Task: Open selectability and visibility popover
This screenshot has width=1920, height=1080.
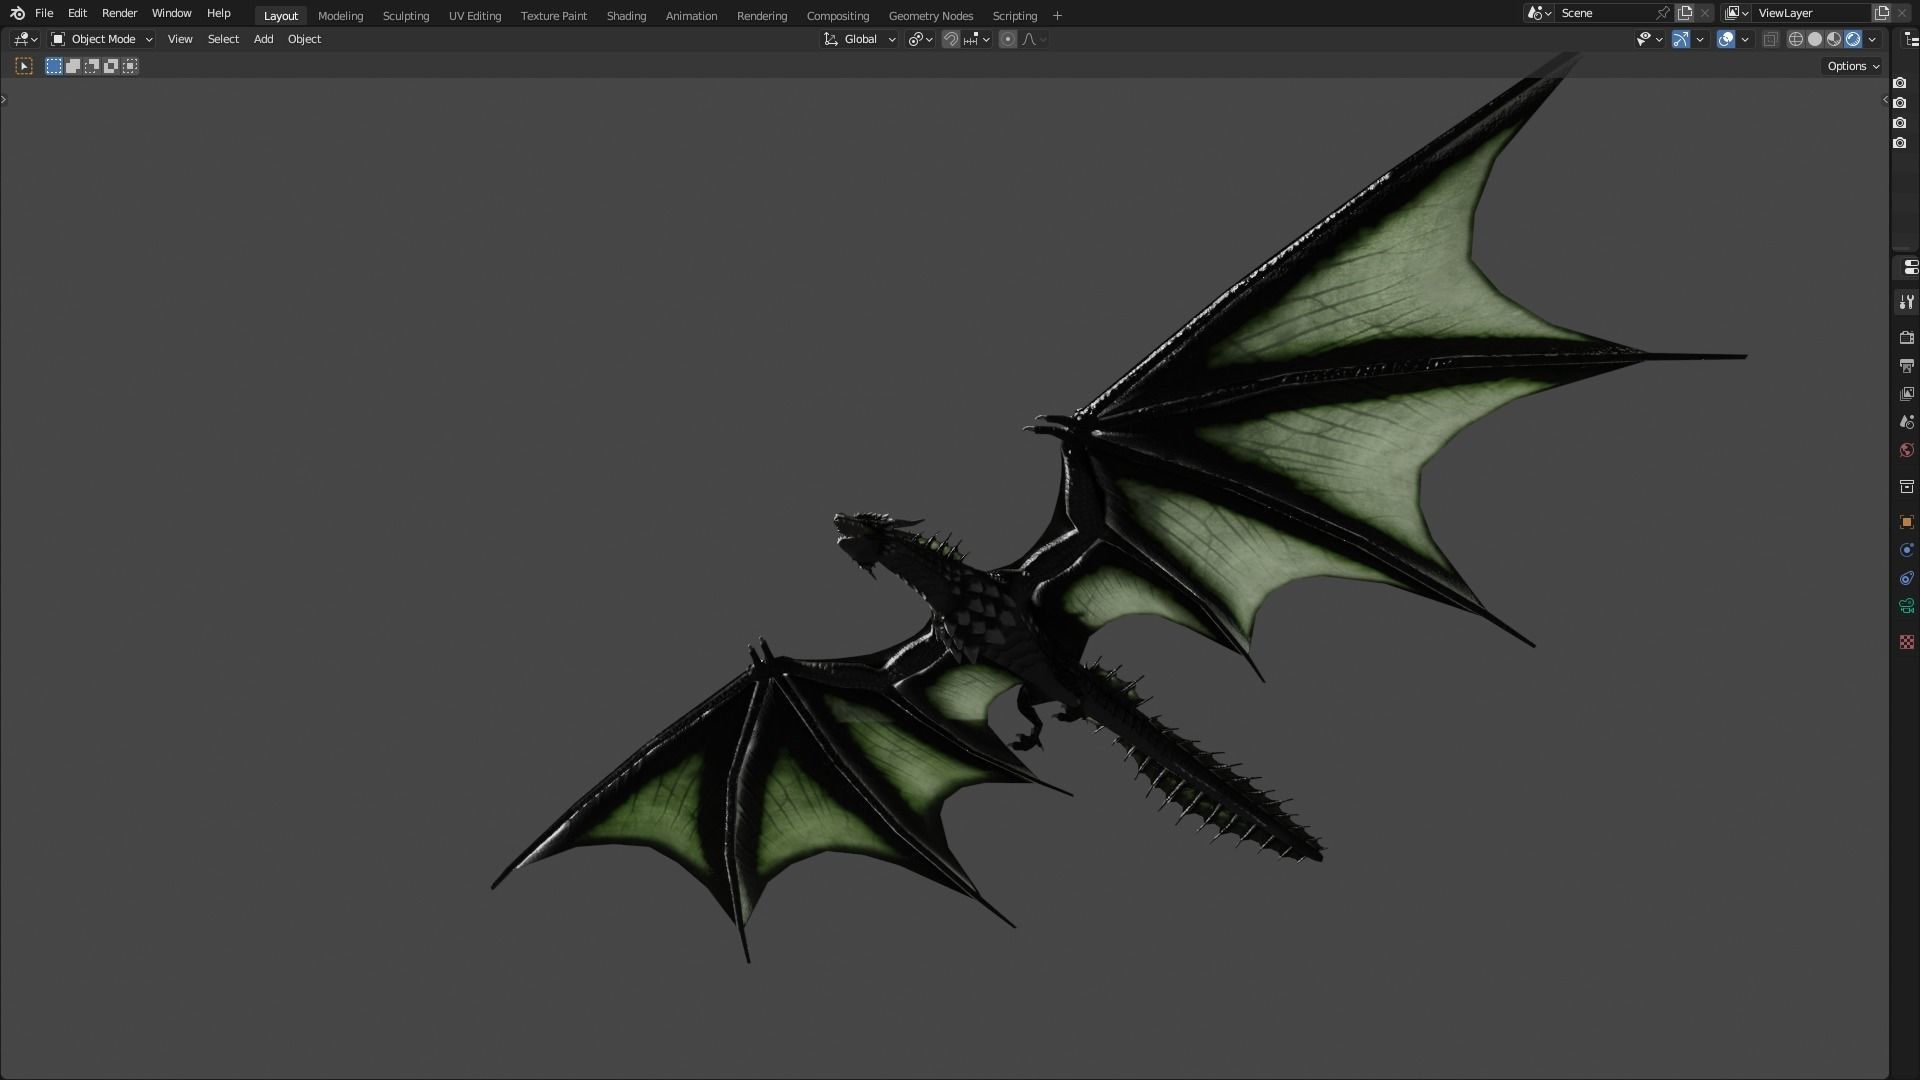Action: (1649, 39)
